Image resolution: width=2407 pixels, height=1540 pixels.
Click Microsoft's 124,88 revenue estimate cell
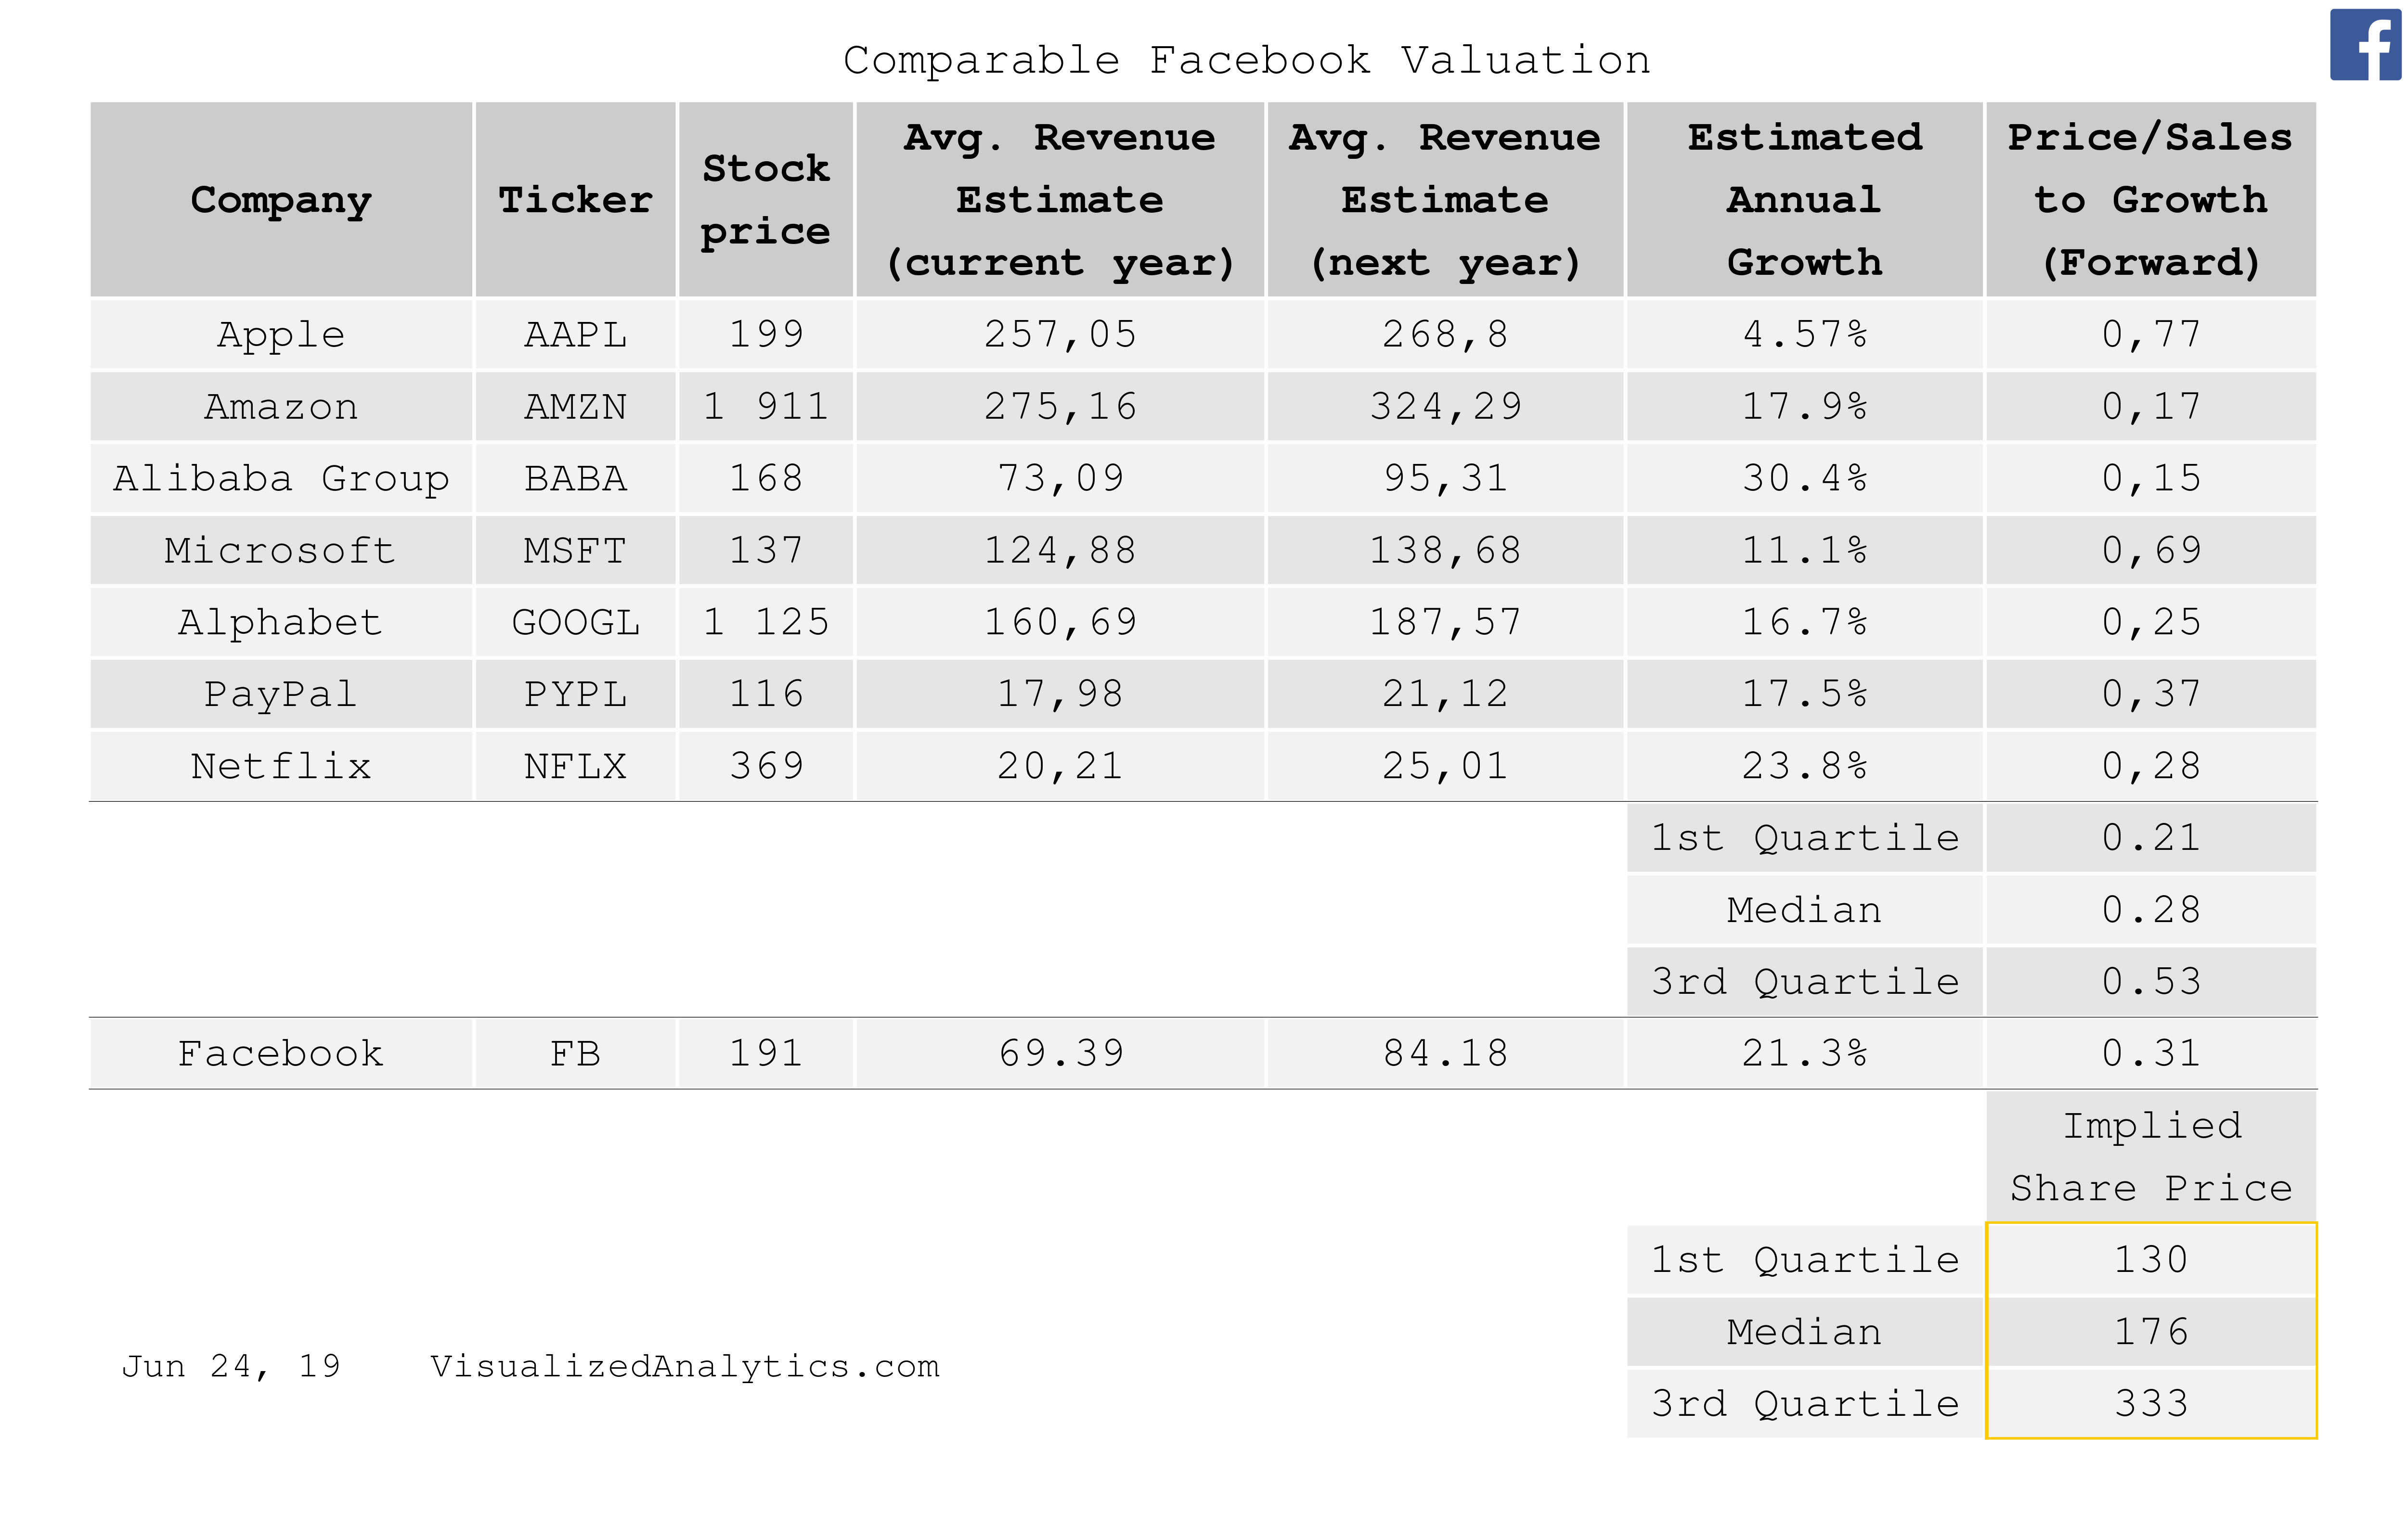coord(1060,551)
